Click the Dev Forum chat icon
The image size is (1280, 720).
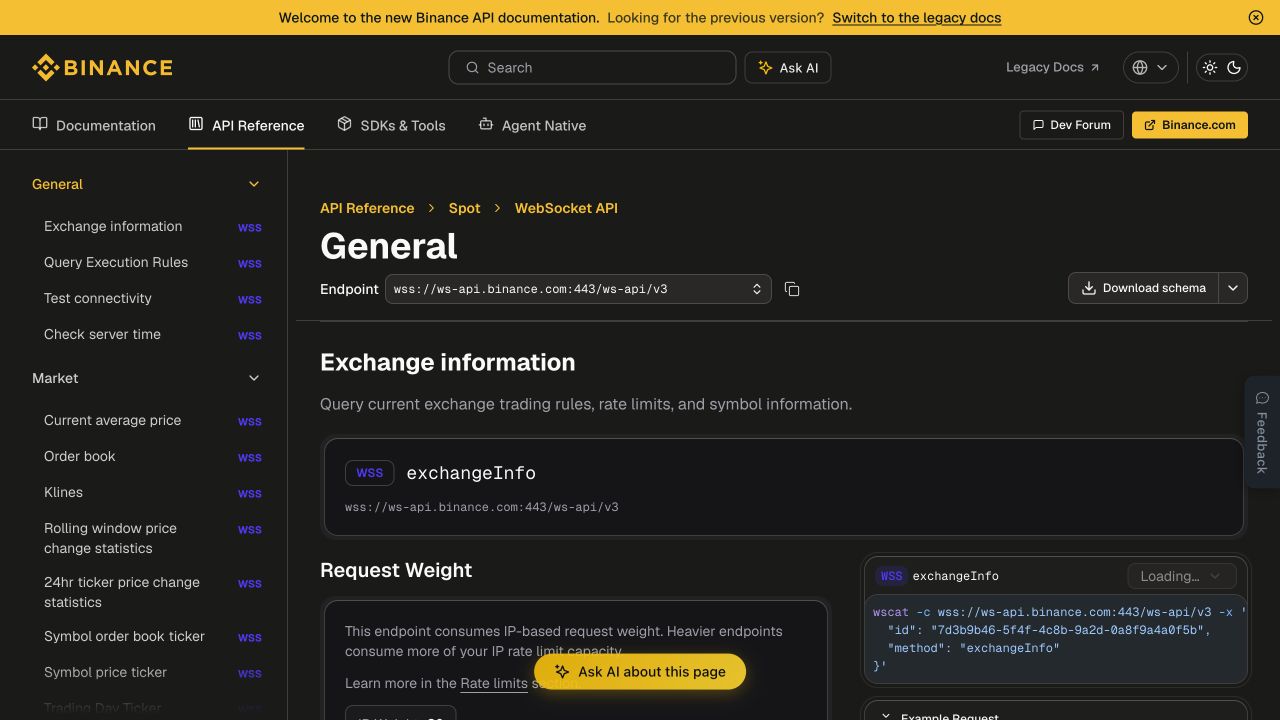1037,125
